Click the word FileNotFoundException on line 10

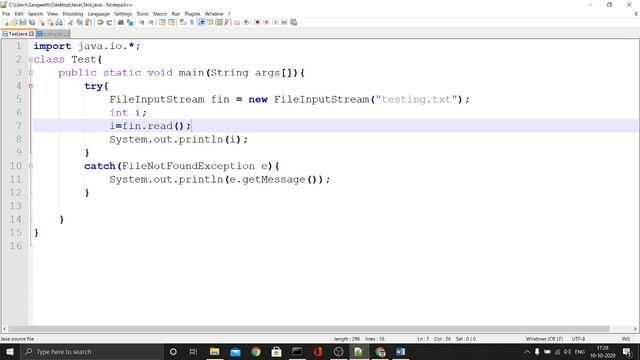[x=188, y=166]
